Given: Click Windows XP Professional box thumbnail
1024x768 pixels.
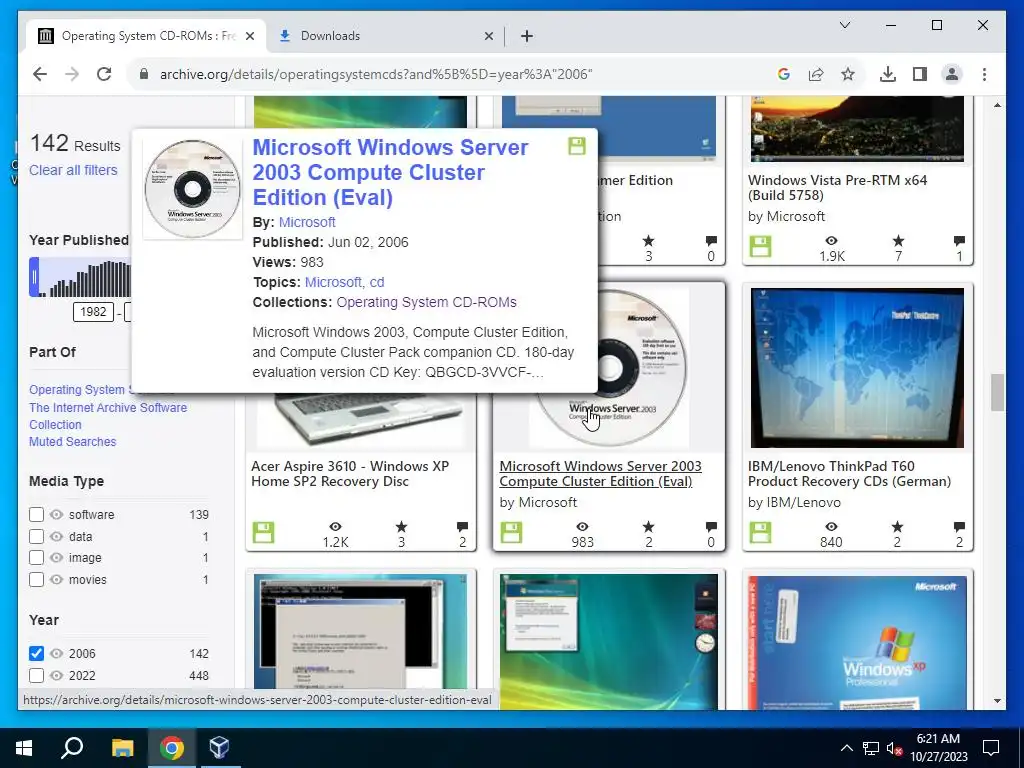Looking at the screenshot, I should point(857,642).
